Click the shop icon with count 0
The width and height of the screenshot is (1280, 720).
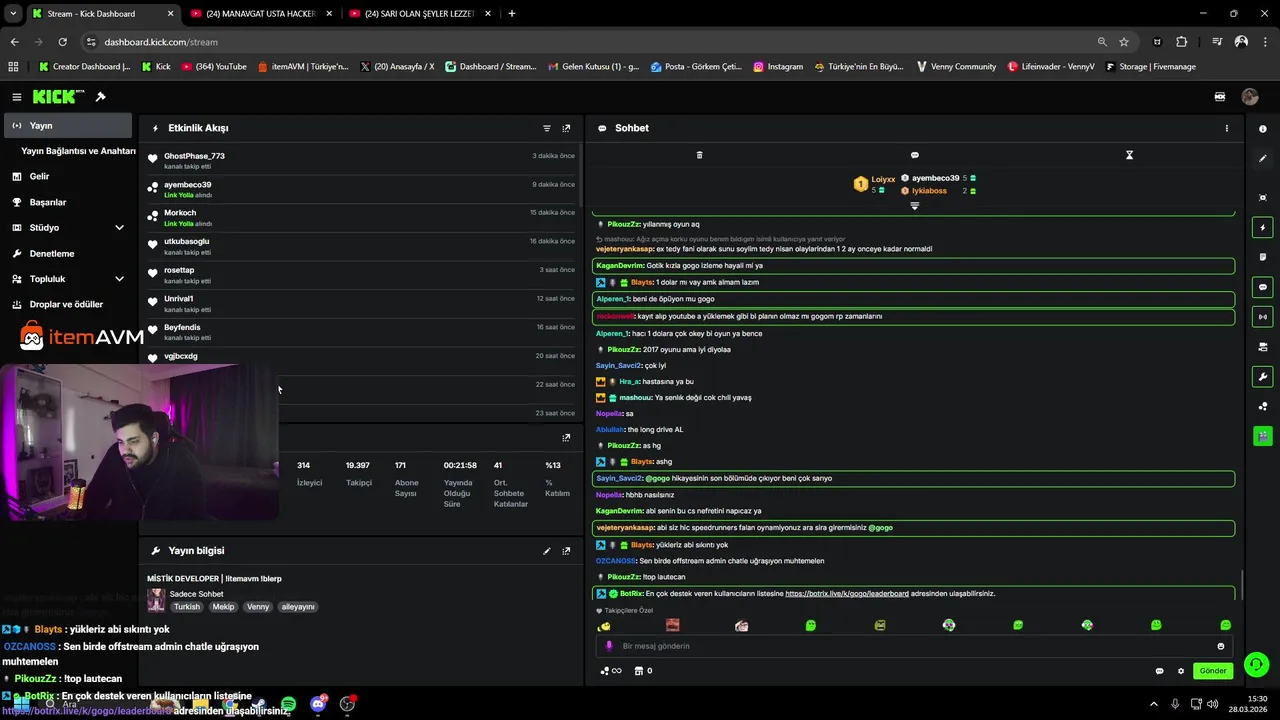[x=643, y=671]
